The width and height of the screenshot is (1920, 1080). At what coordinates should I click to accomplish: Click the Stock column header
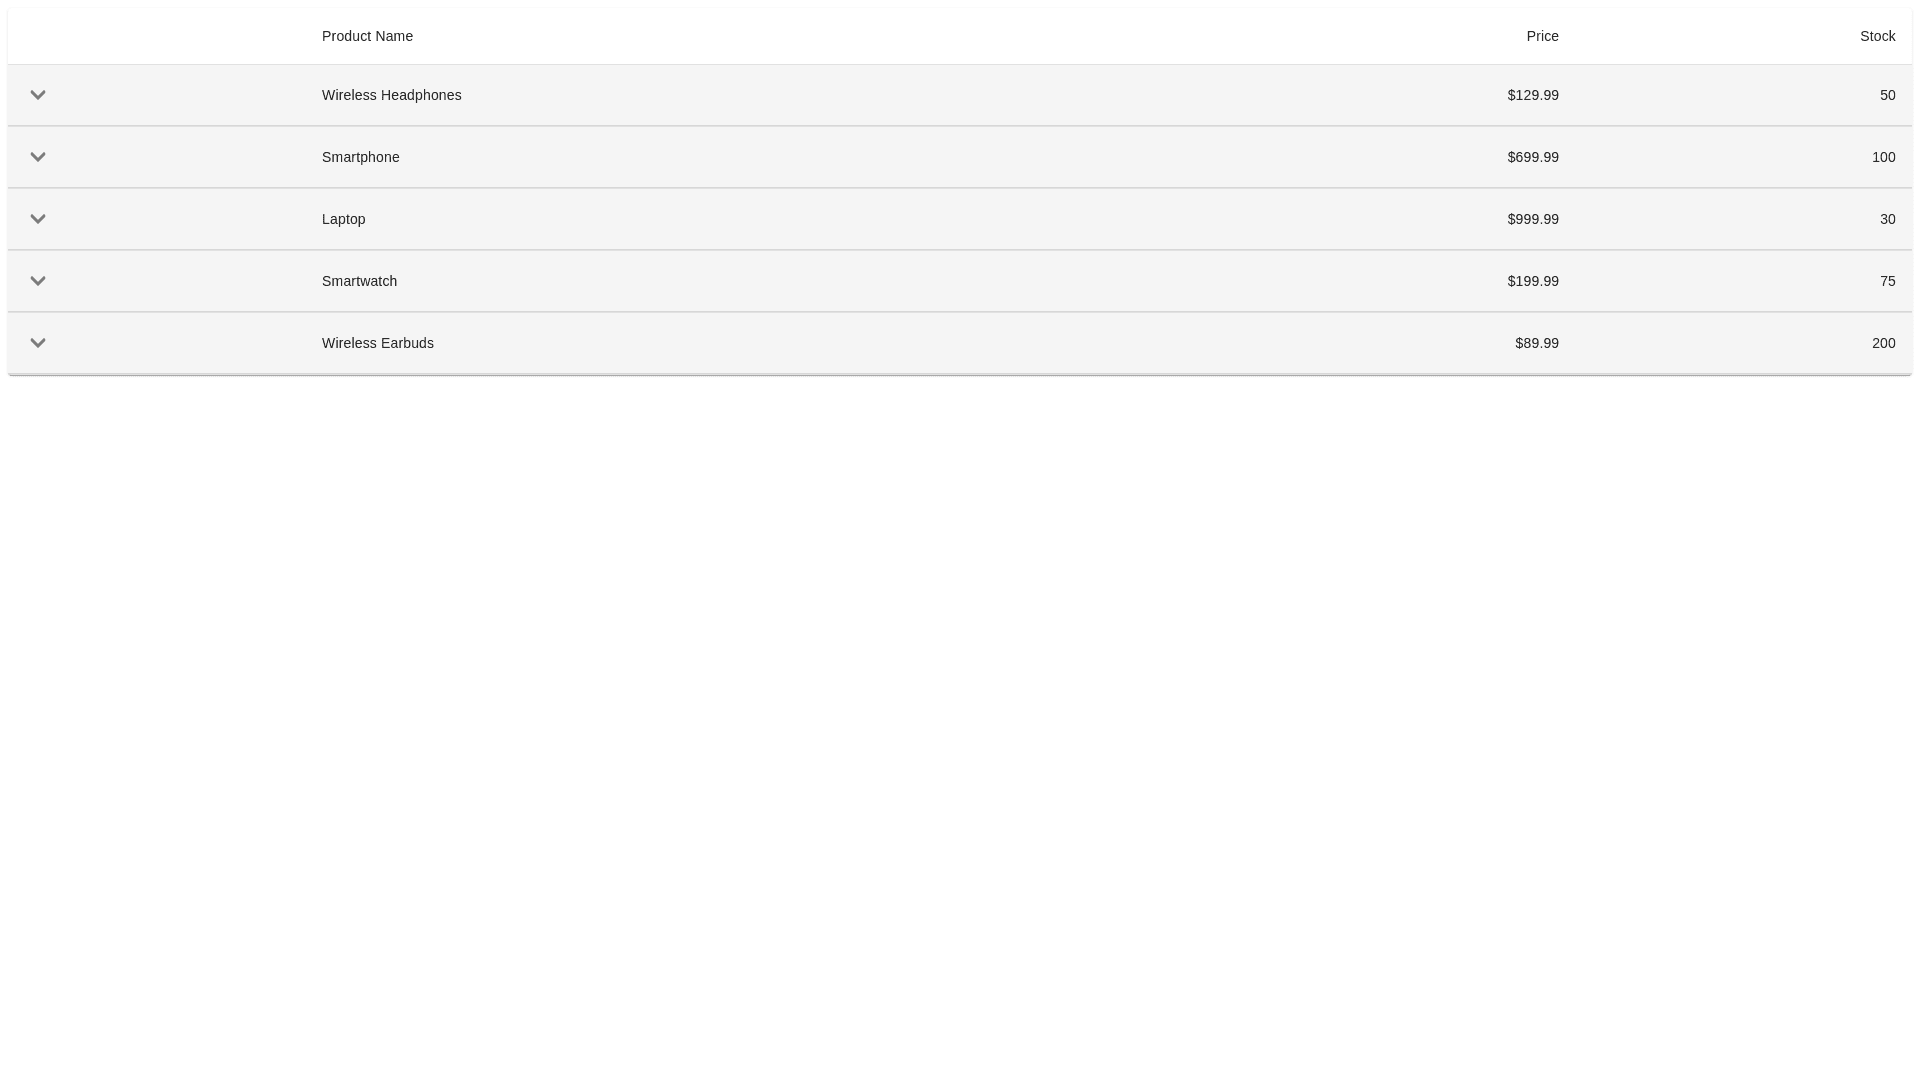1877,36
